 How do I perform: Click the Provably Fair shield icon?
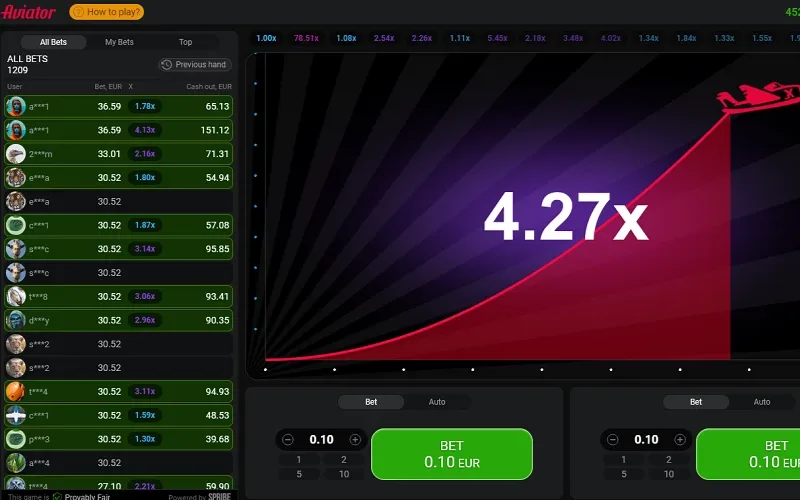click(x=57, y=496)
